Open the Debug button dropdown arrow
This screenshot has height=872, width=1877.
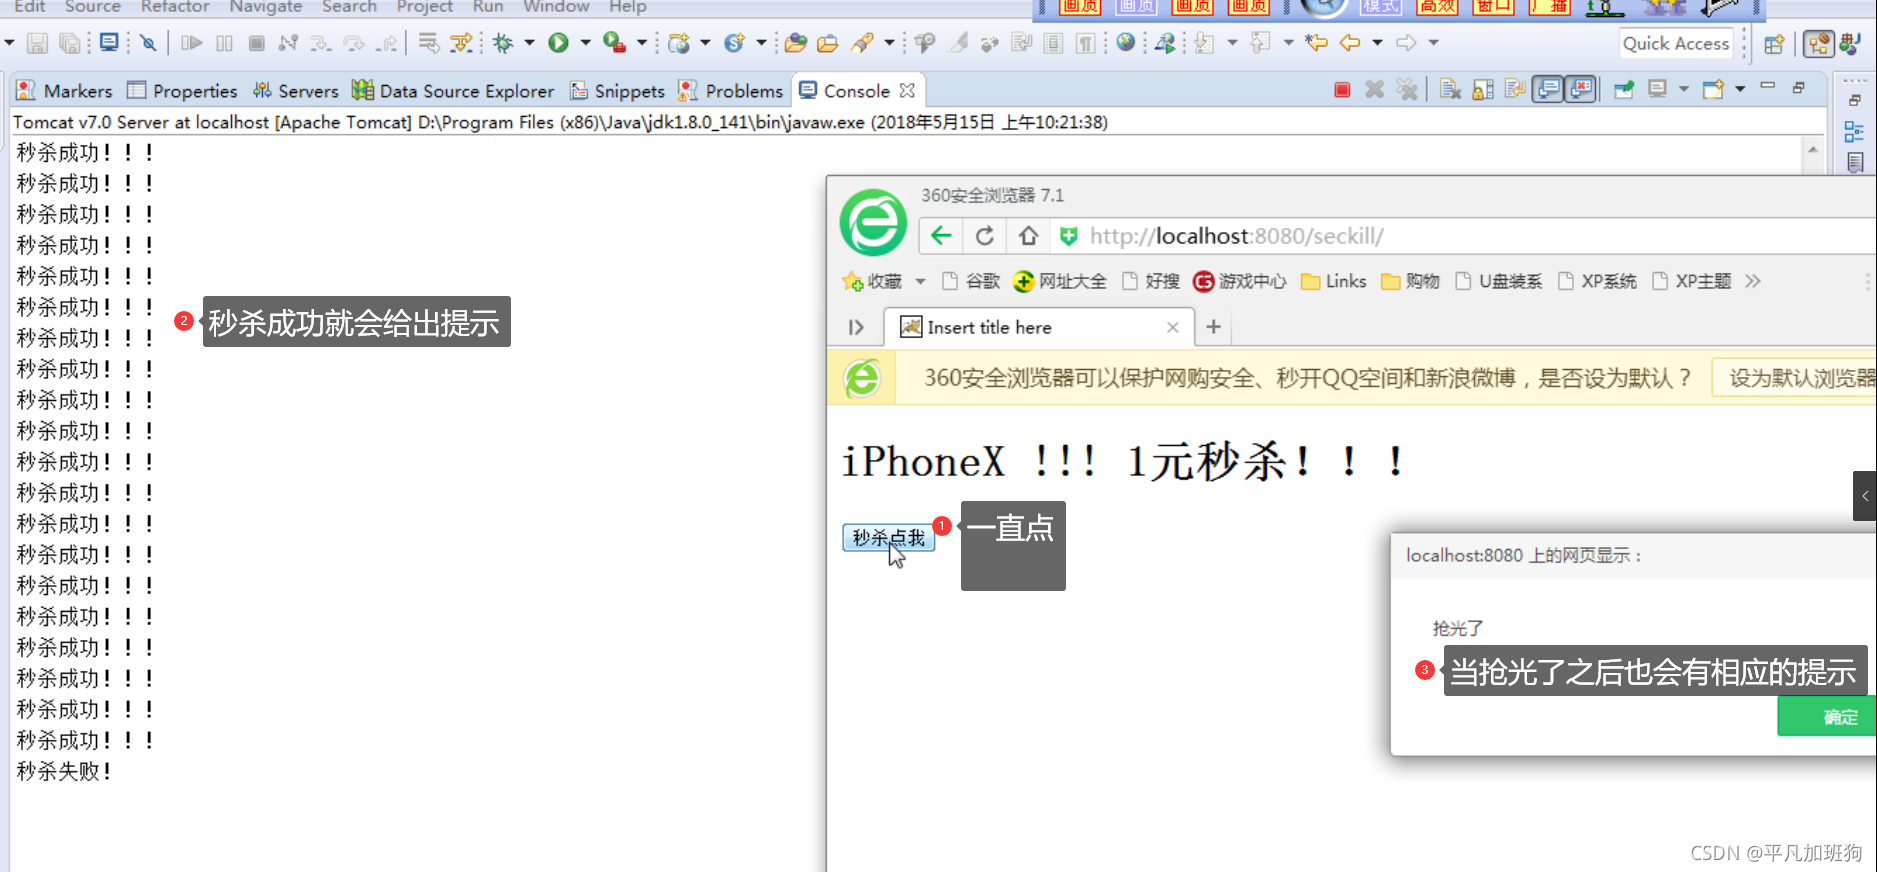pos(529,43)
